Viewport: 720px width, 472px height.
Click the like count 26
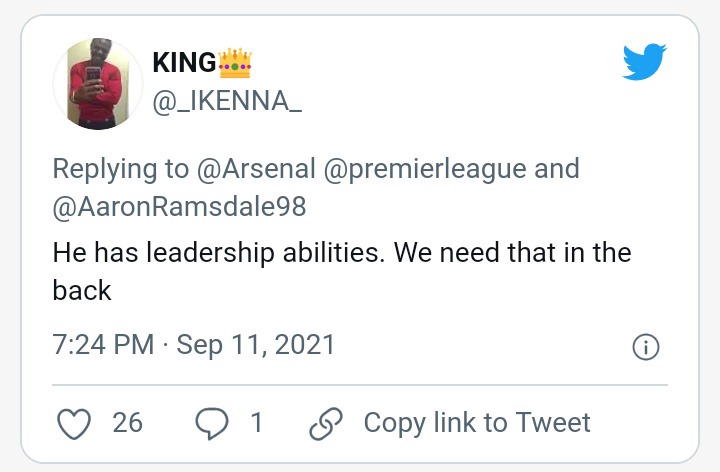tap(128, 423)
